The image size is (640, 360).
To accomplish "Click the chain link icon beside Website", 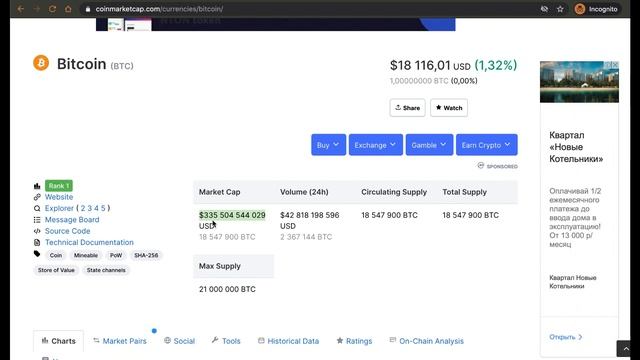I will tap(37, 197).
